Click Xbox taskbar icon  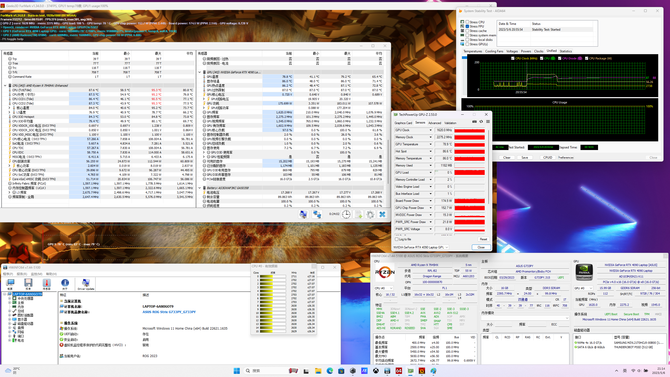pyautogui.click(x=376, y=371)
